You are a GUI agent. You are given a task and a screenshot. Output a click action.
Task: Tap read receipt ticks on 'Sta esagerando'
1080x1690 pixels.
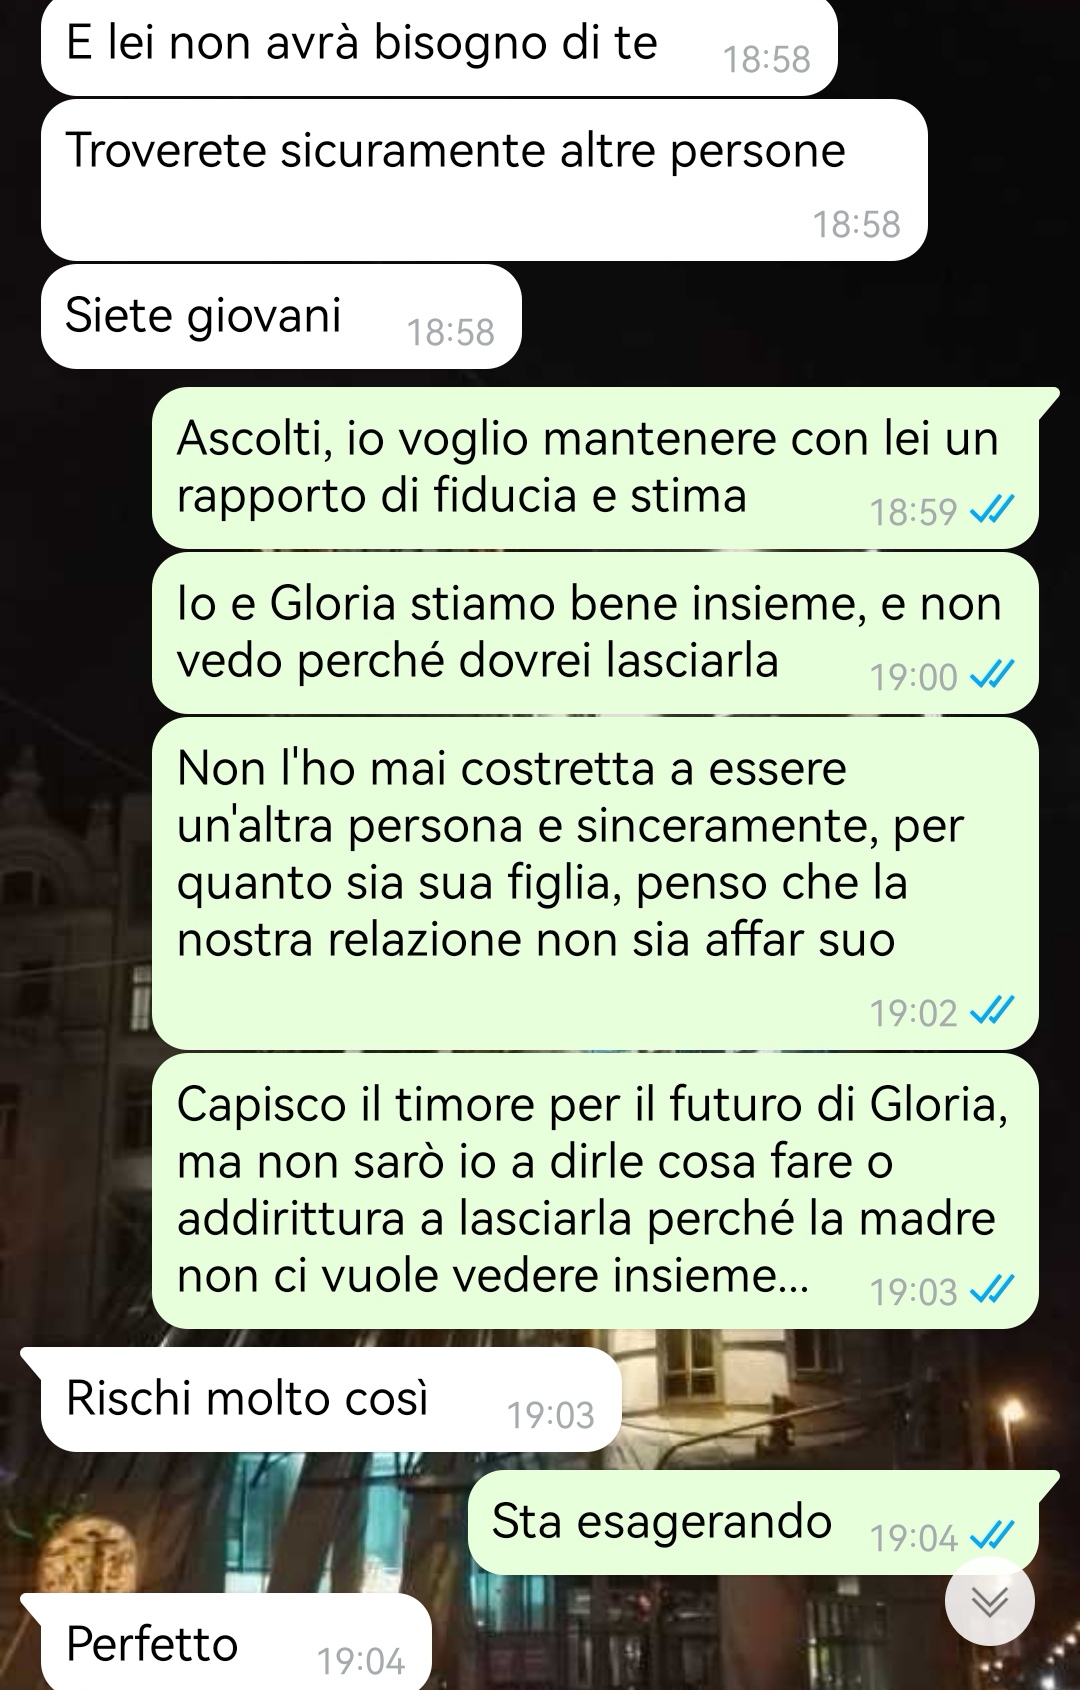point(993,1535)
